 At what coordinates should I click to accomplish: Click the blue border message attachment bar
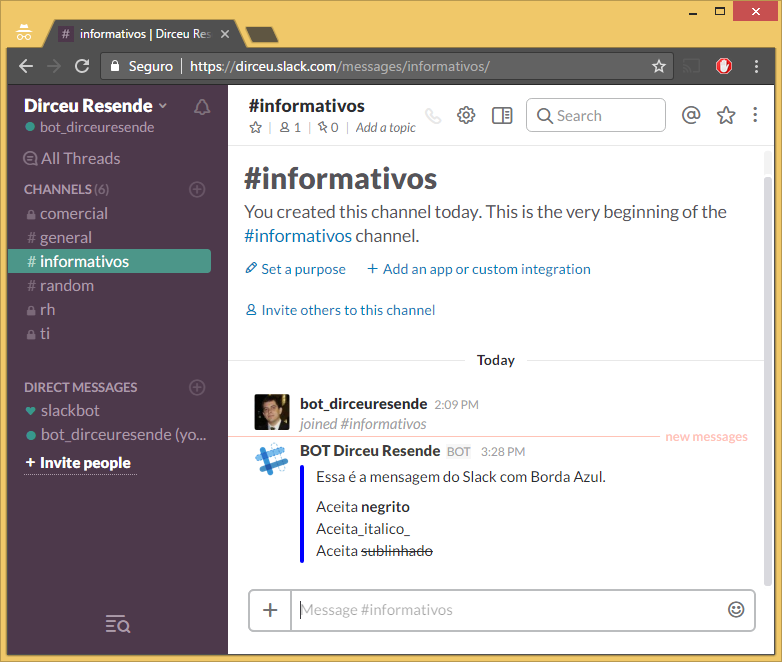point(302,514)
